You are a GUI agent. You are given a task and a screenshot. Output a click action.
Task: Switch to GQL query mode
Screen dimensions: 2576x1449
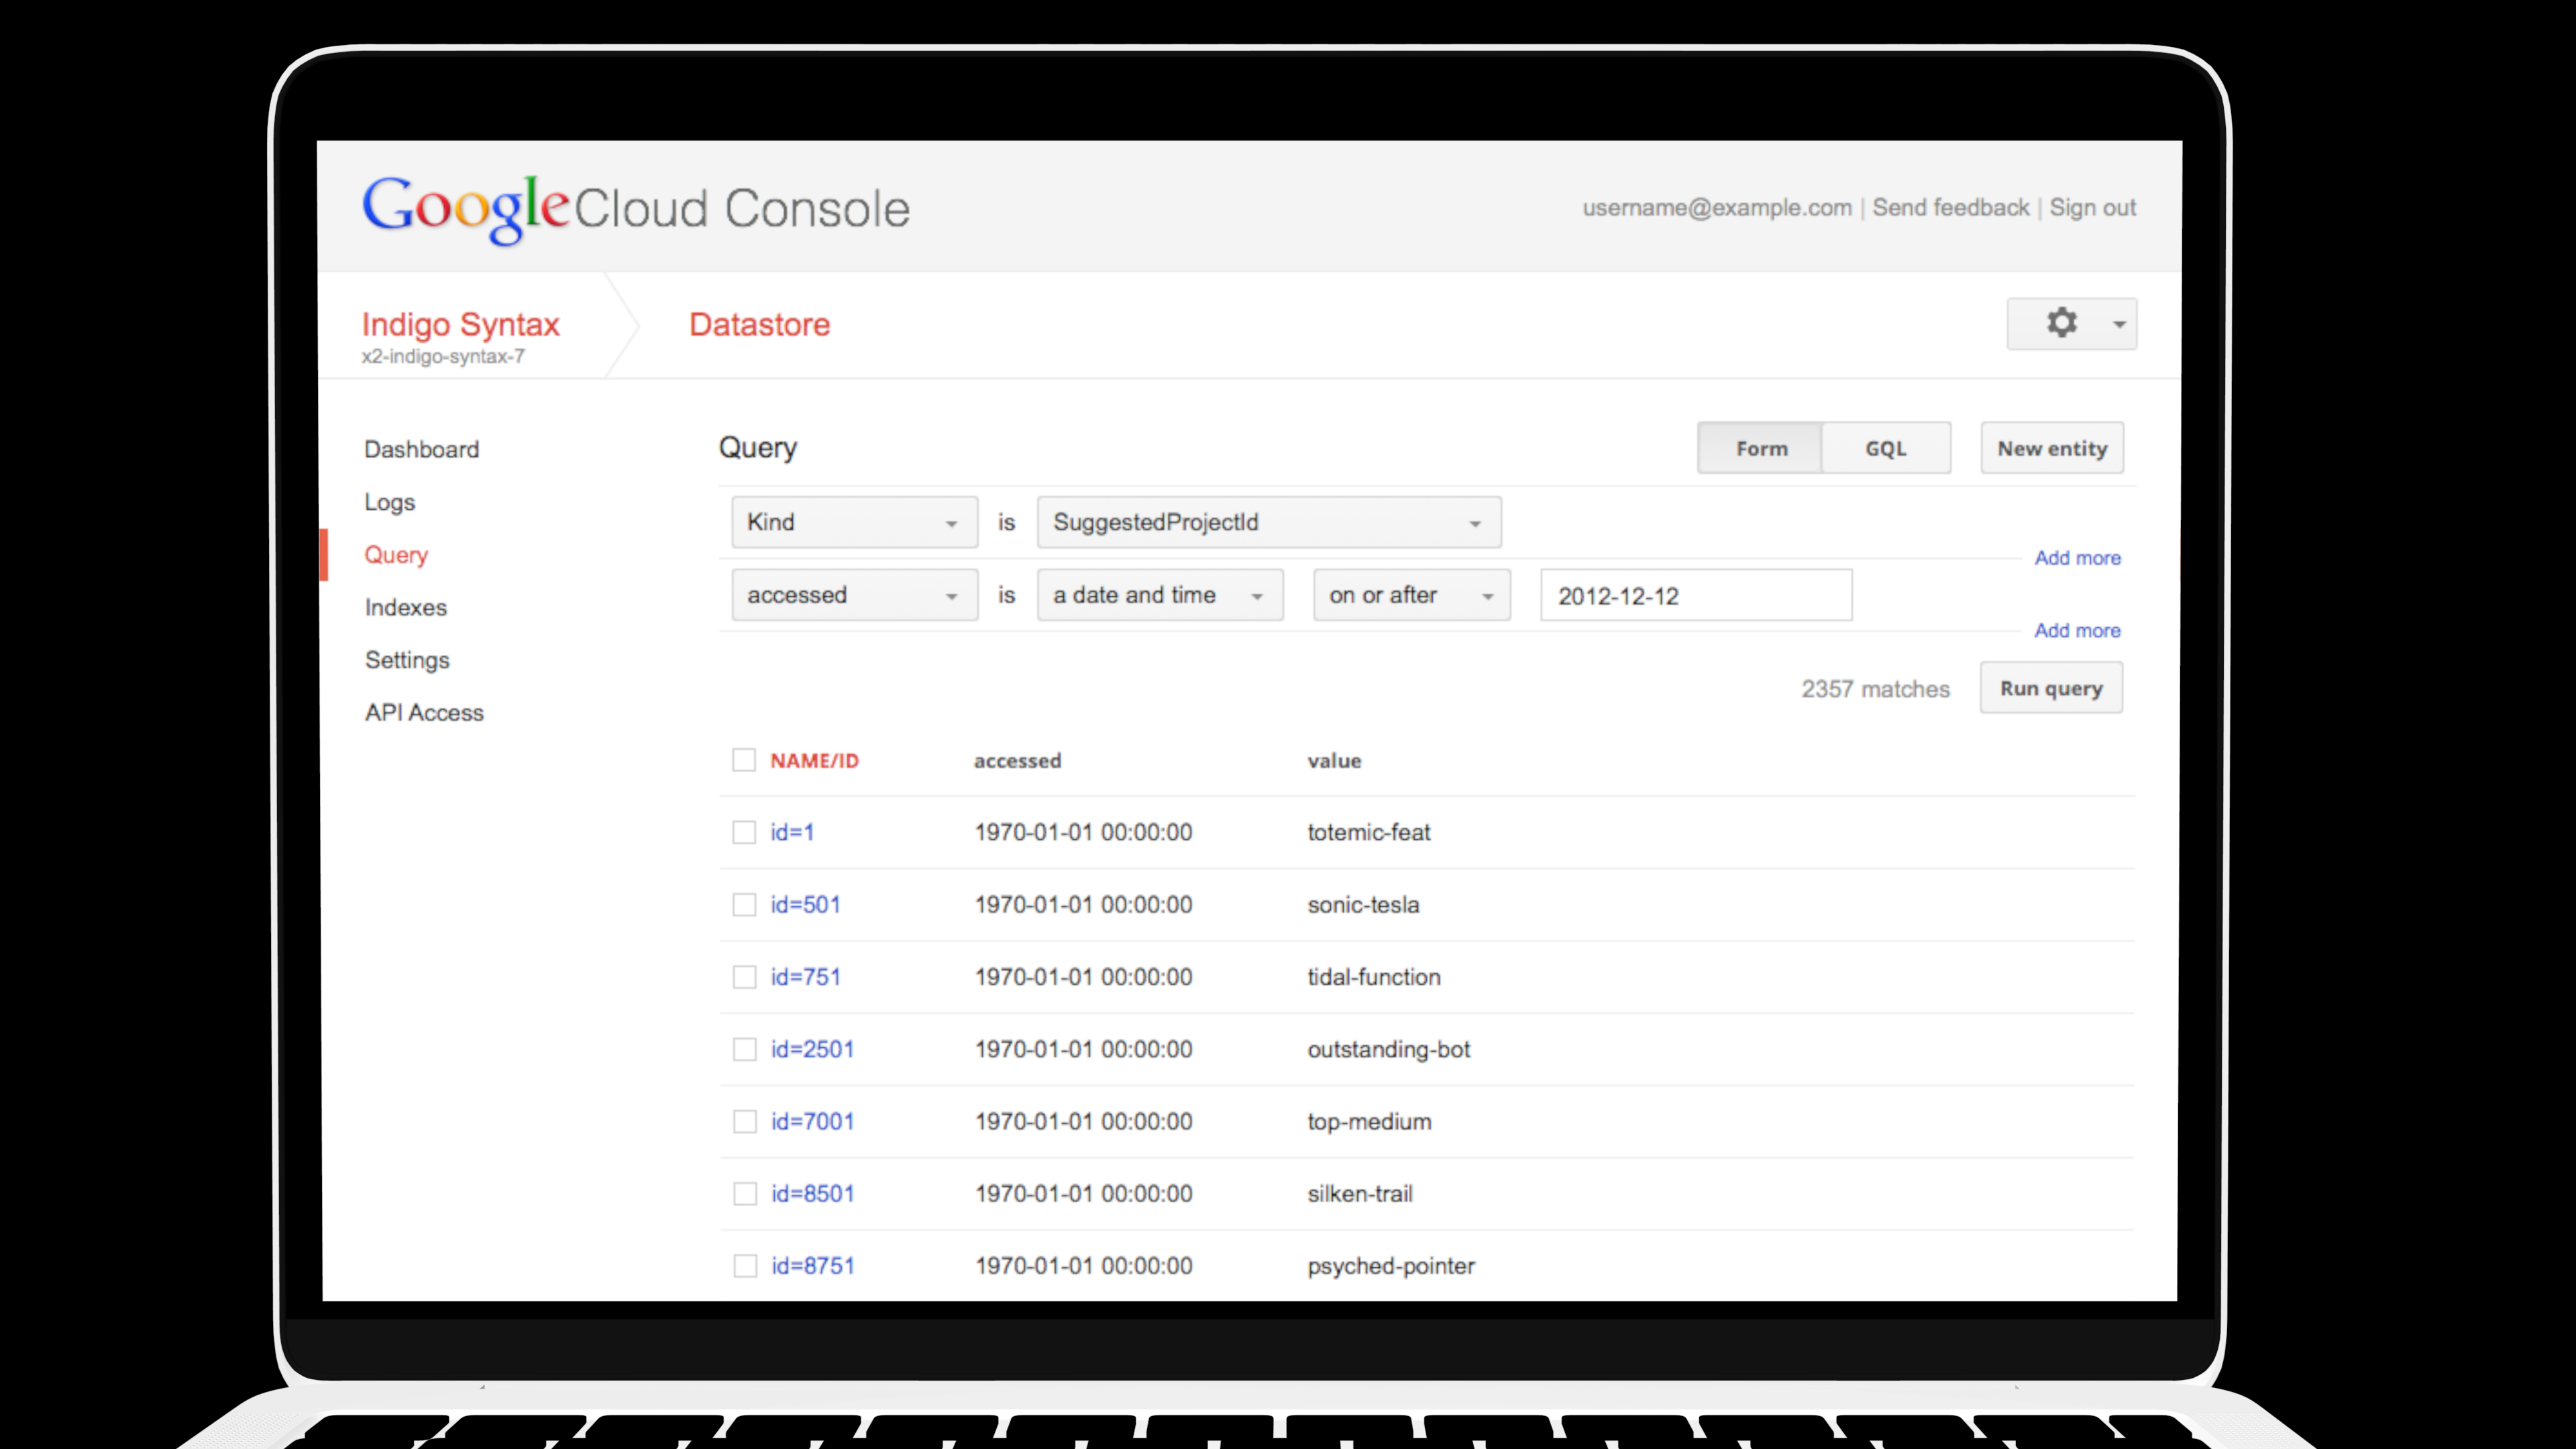(1884, 447)
